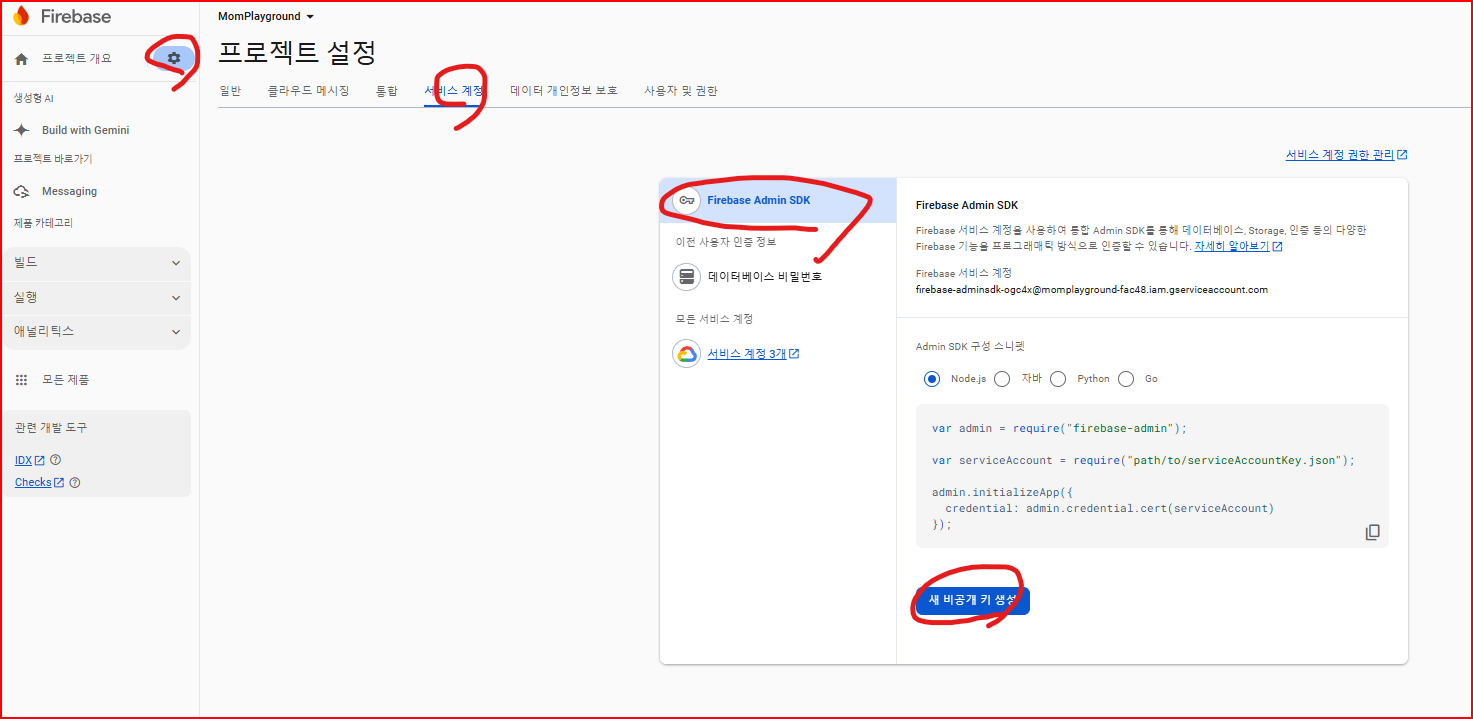The width and height of the screenshot is (1473, 719).
Task: Switch to 사용자 및 권한 tab
Action: 680,91
